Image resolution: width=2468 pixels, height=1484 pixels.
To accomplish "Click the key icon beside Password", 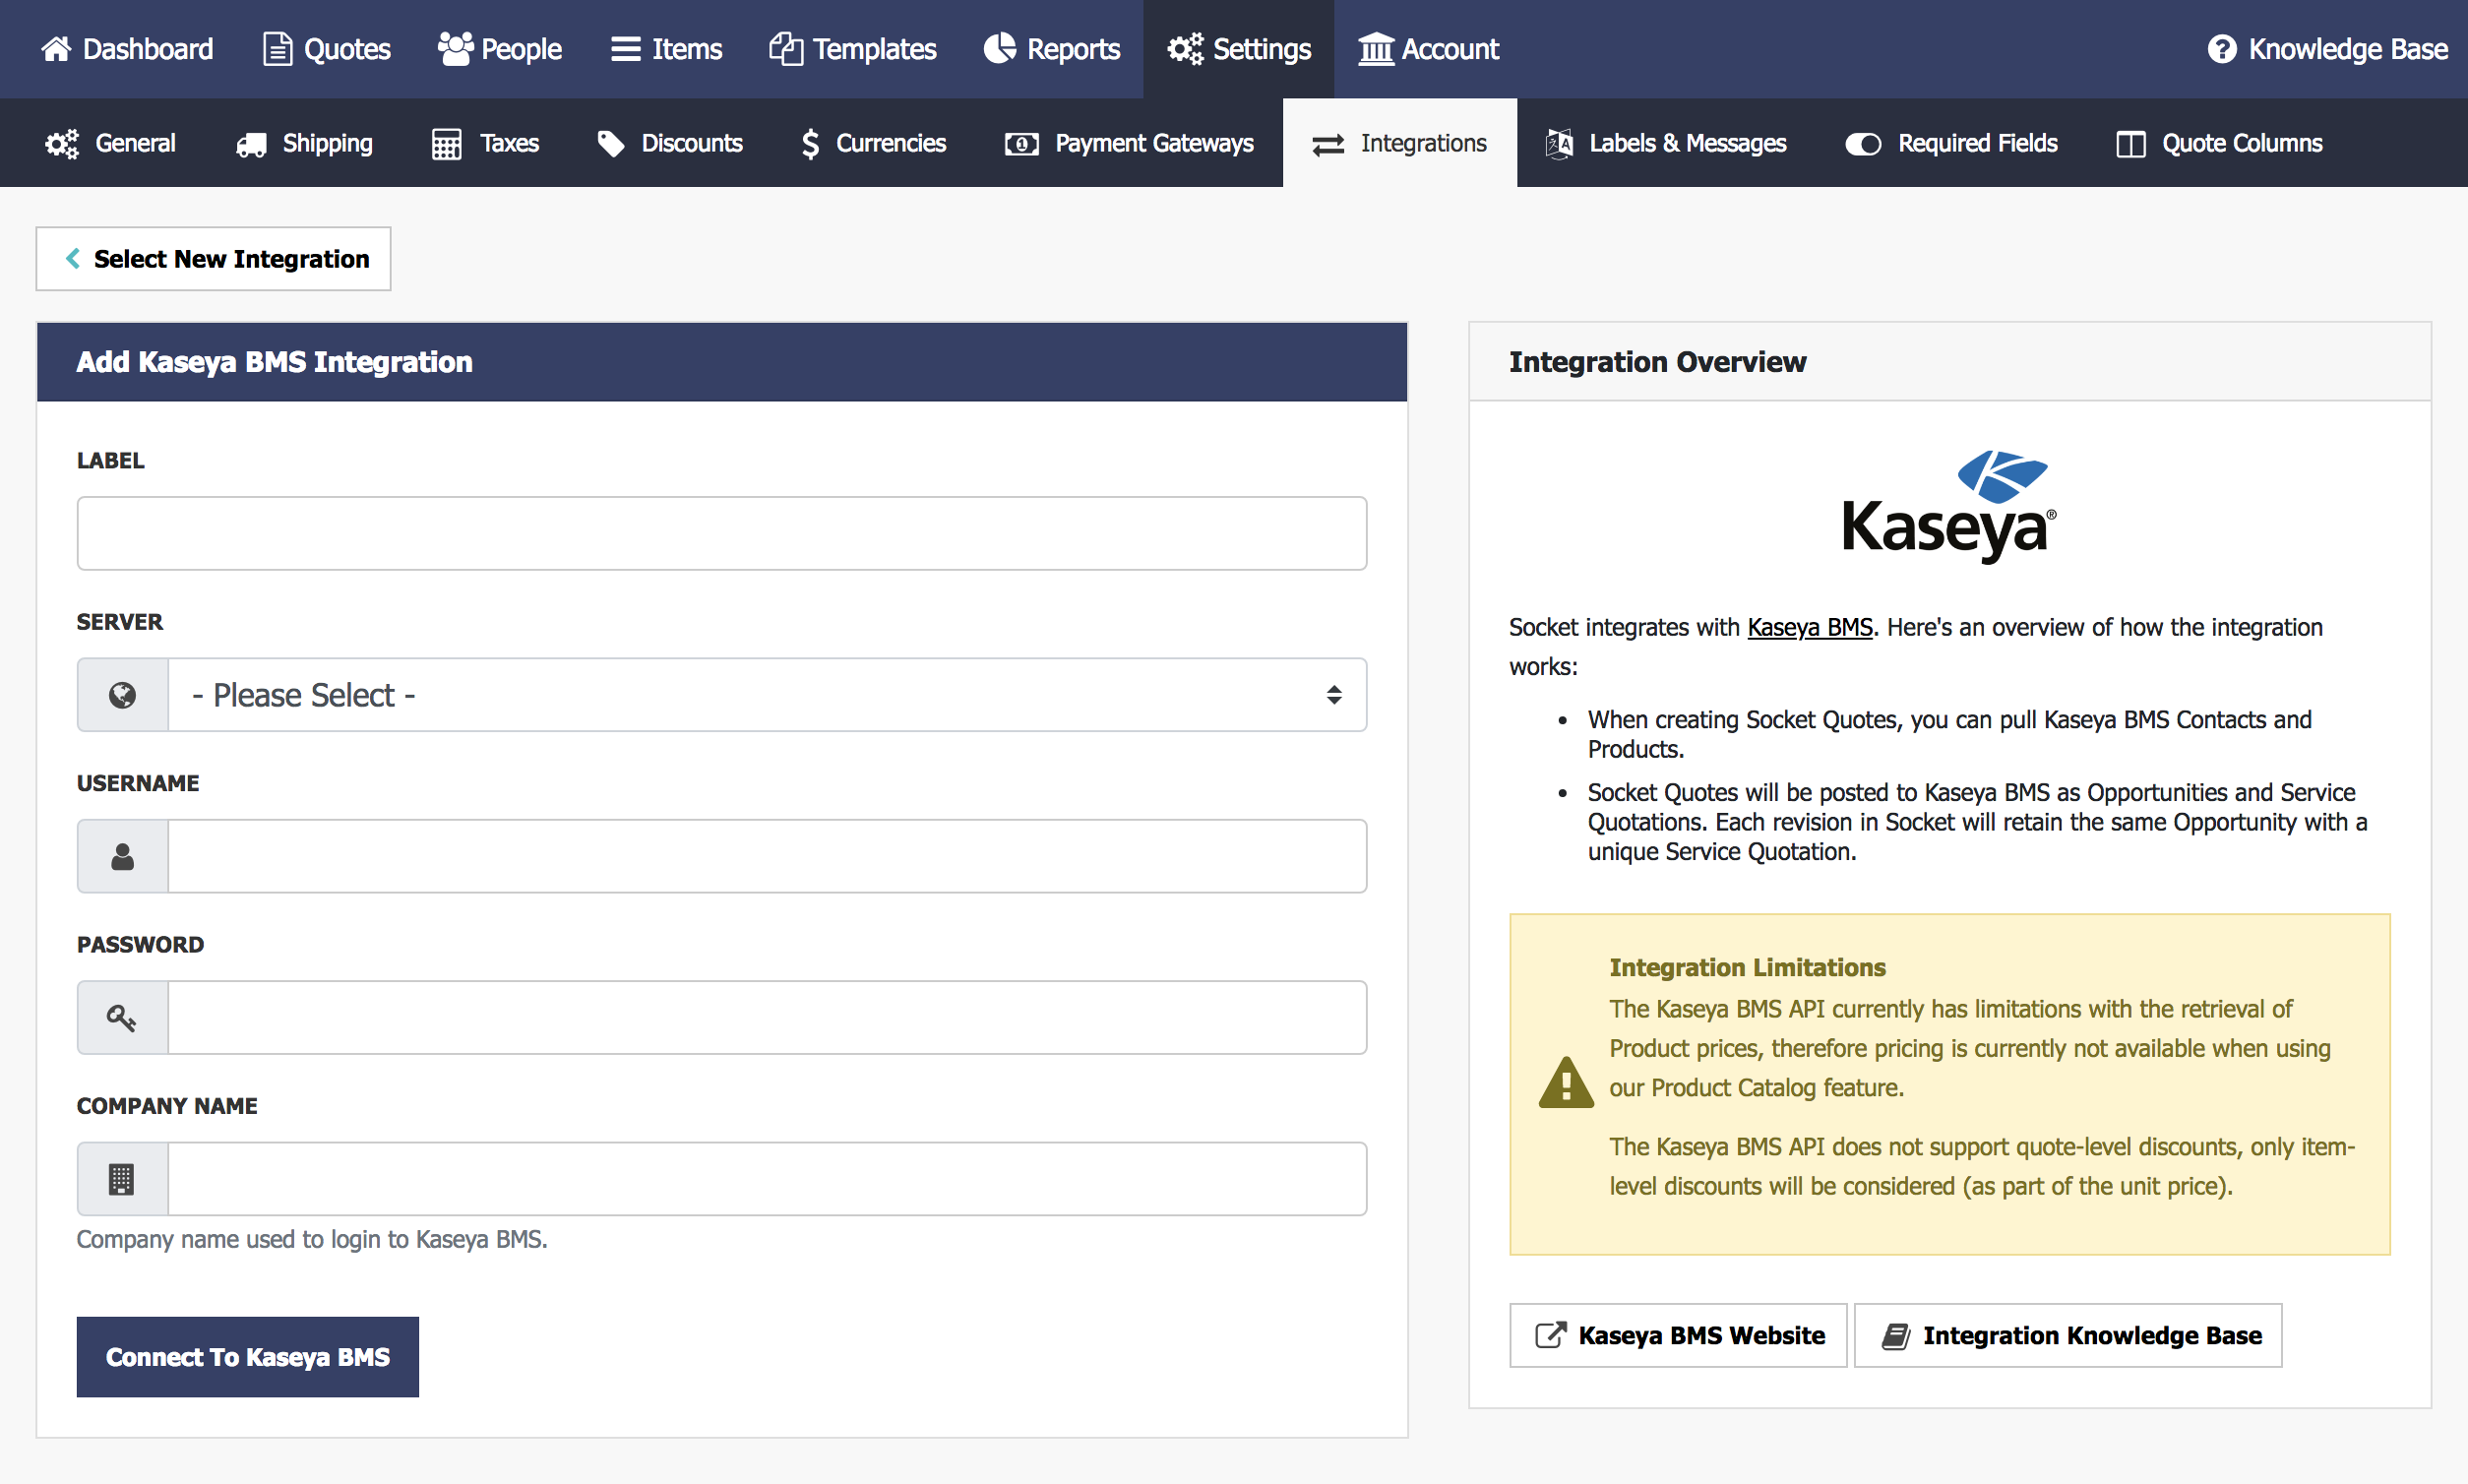I will pos(122,1018).
